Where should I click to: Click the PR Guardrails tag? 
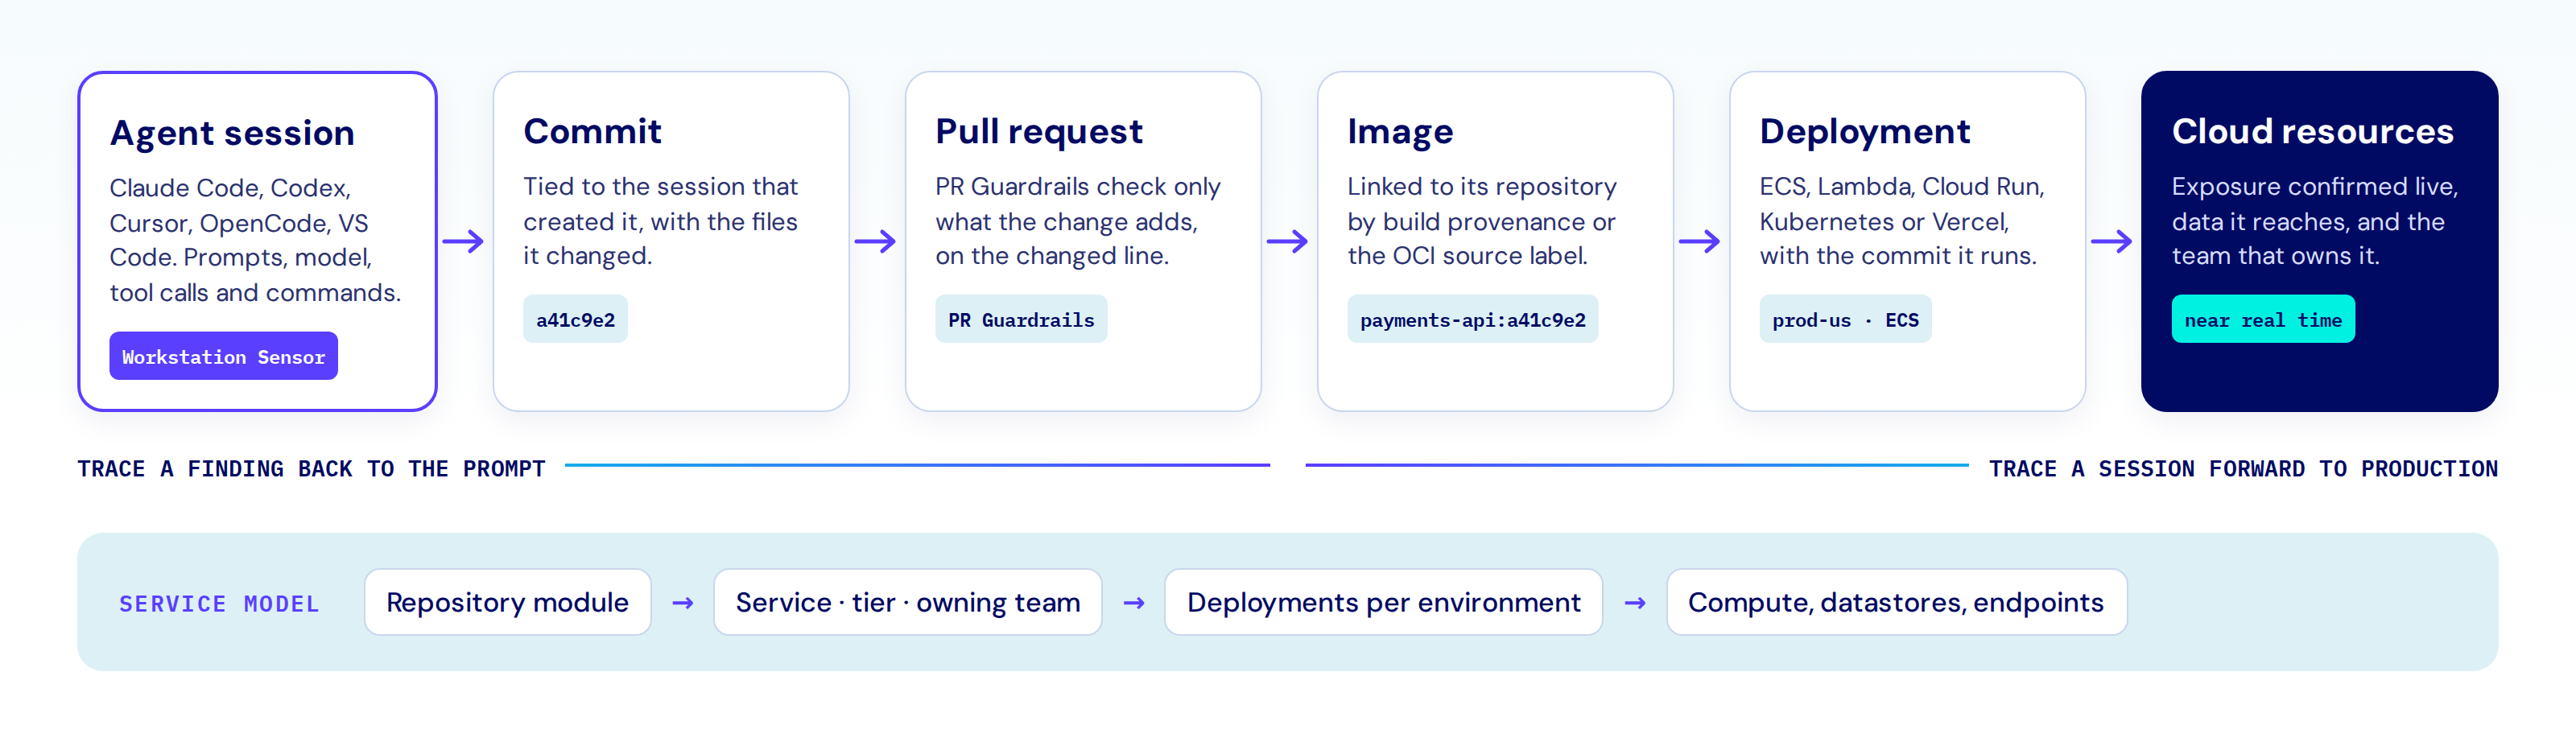pyautogui.click(x=1021, y=319)
